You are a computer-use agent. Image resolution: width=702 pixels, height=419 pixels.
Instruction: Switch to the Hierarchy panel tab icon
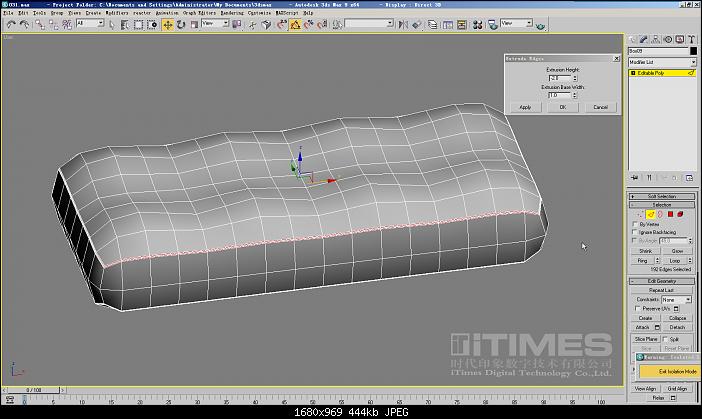click(656, 39)
